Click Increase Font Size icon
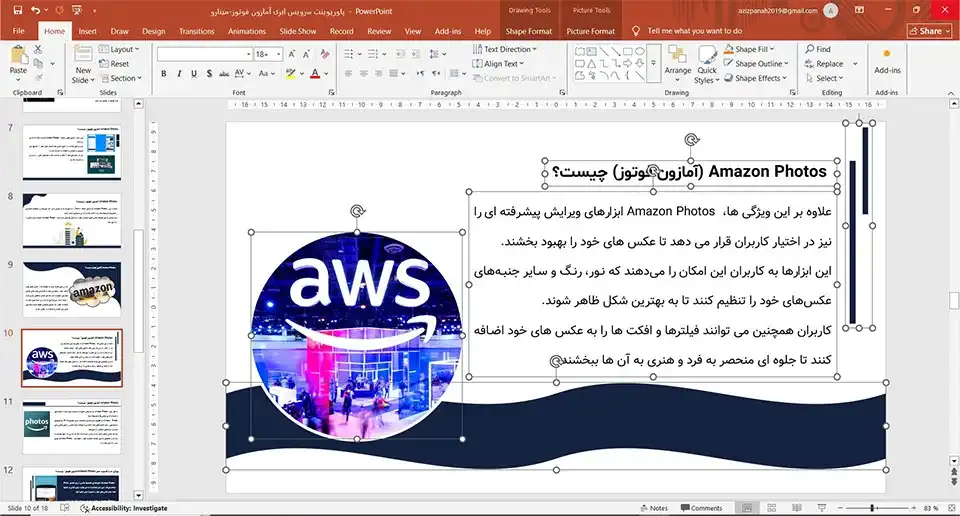Viewport: 960px width, 516px height. pyautogui.click(x=292, y=54)
